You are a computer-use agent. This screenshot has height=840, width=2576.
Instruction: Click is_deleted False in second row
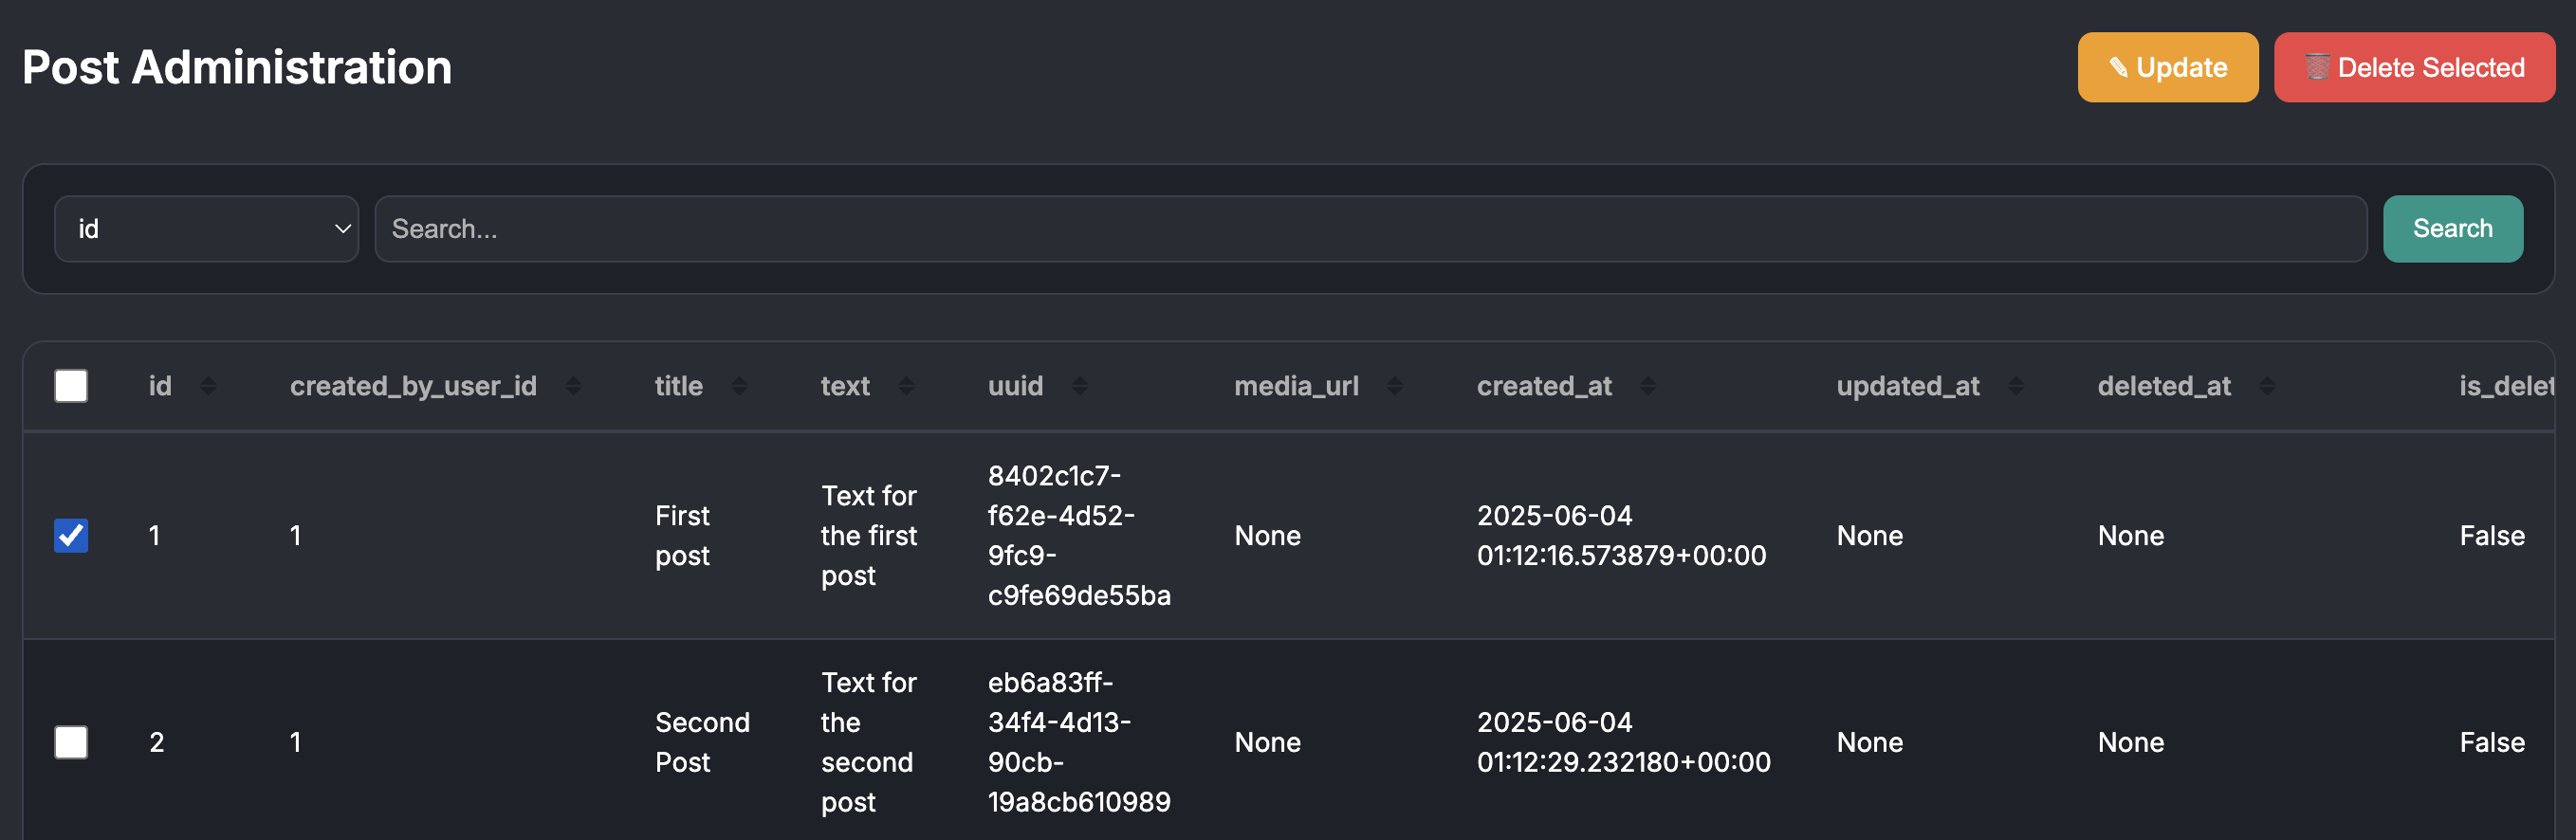click(x=2492, y=743)
